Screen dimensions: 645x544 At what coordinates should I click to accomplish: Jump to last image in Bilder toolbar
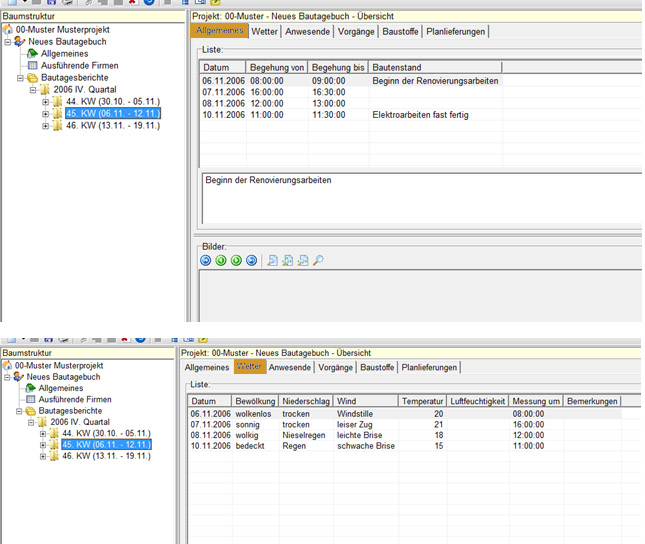coord(251,260)
